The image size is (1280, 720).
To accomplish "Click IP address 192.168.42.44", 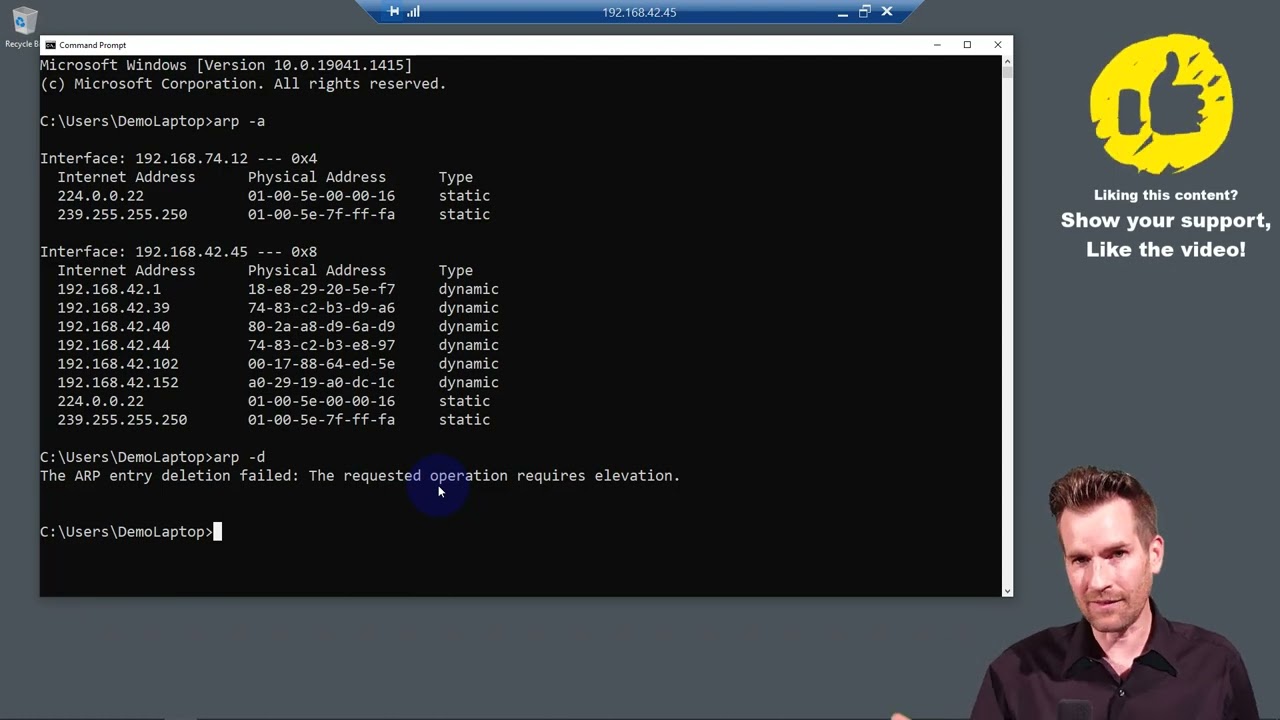I will click(x=113, y=345).
